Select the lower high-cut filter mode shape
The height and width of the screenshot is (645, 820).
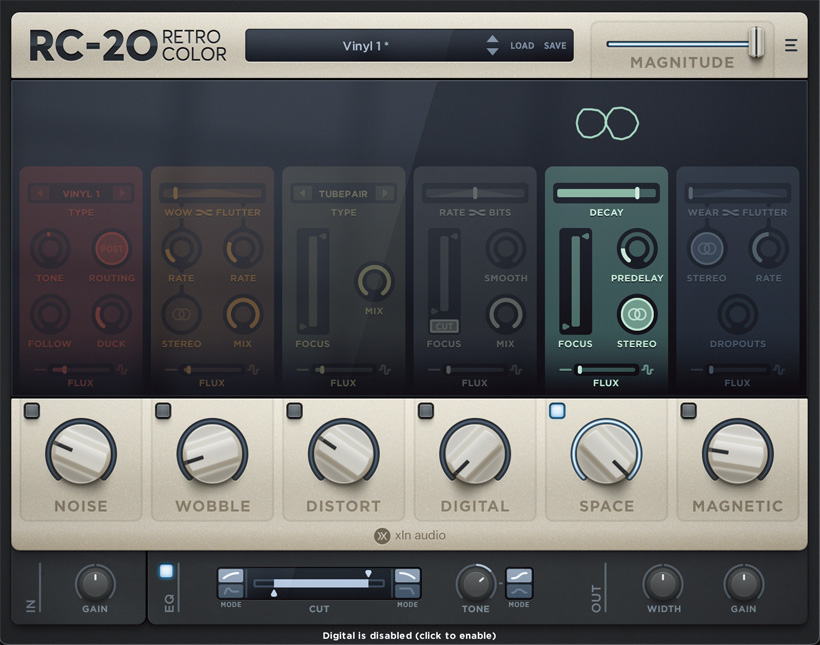pyautogui.click(x=407, y=591)
